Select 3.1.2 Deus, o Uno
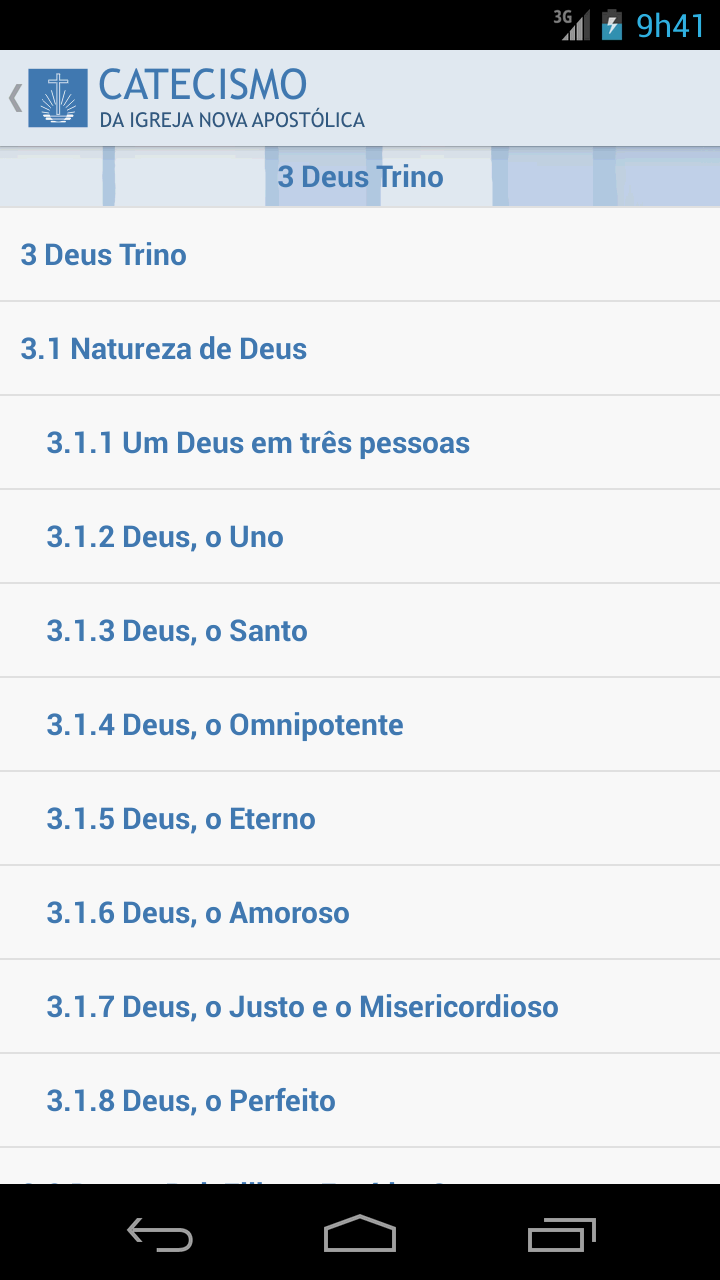The height and width of the screenshot is (1280, 720). 360,537
